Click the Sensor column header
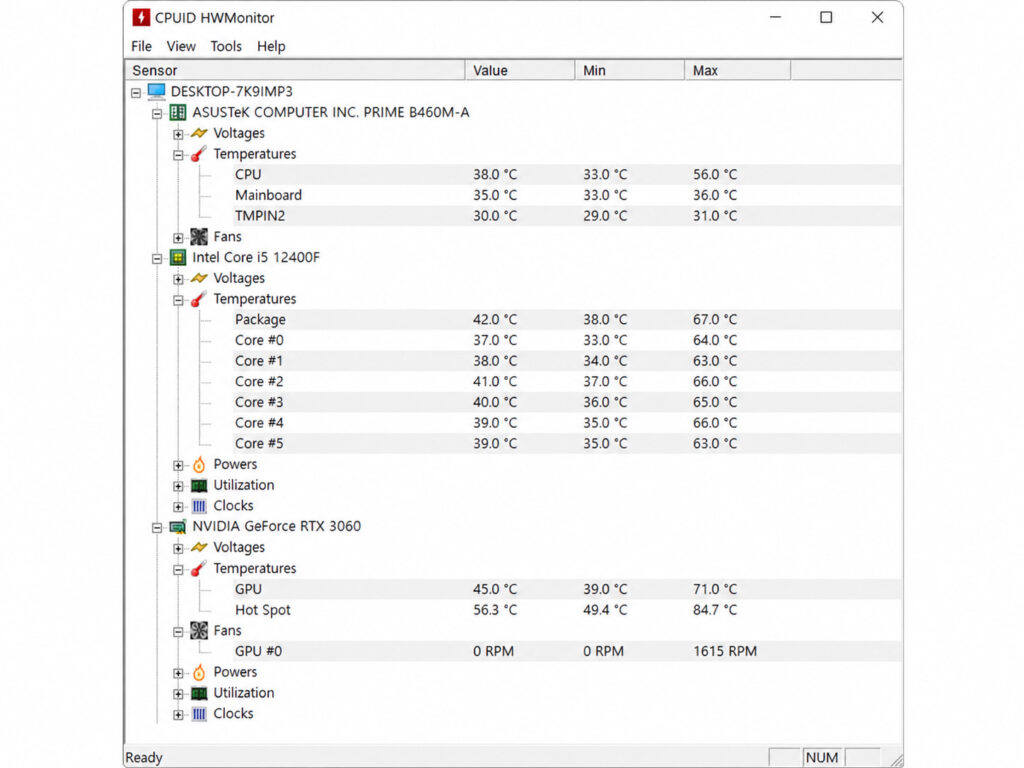Viewport: 1024px width, 768px height. pyautogui.click(x=295, y=70)
